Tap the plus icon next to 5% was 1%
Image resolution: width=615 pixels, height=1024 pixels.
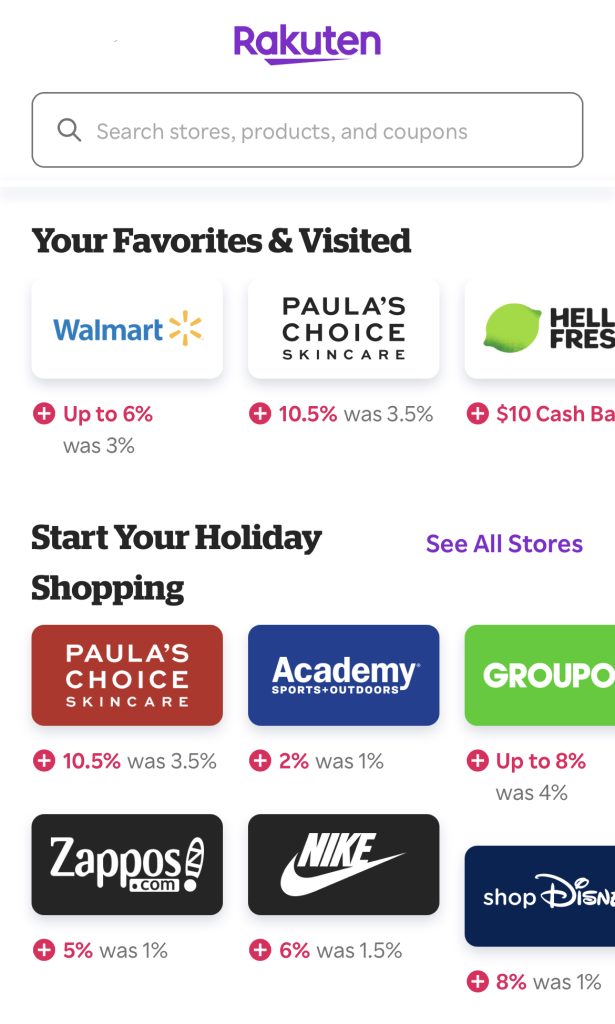pyautogui.click(x=44, y=950)
